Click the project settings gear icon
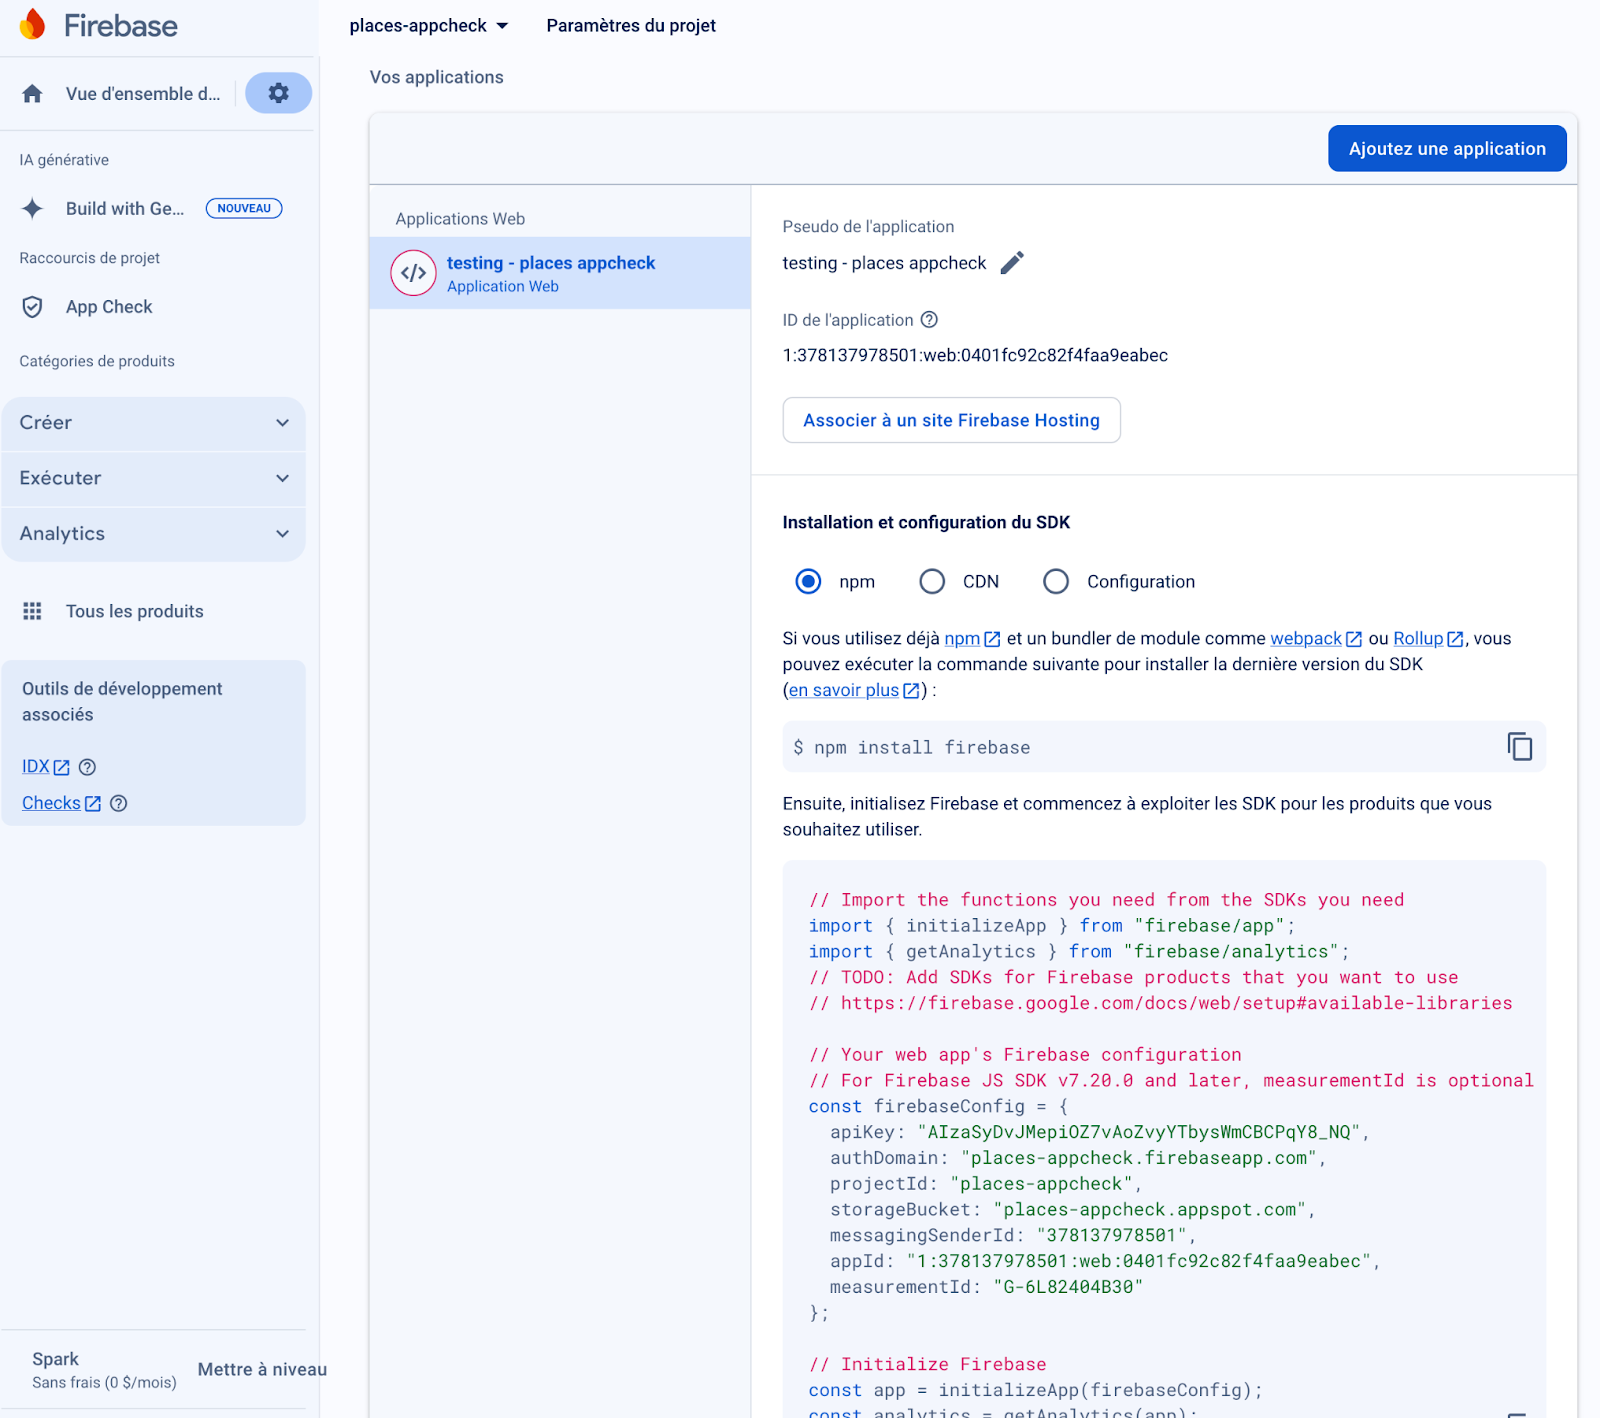 pos(278,93)
